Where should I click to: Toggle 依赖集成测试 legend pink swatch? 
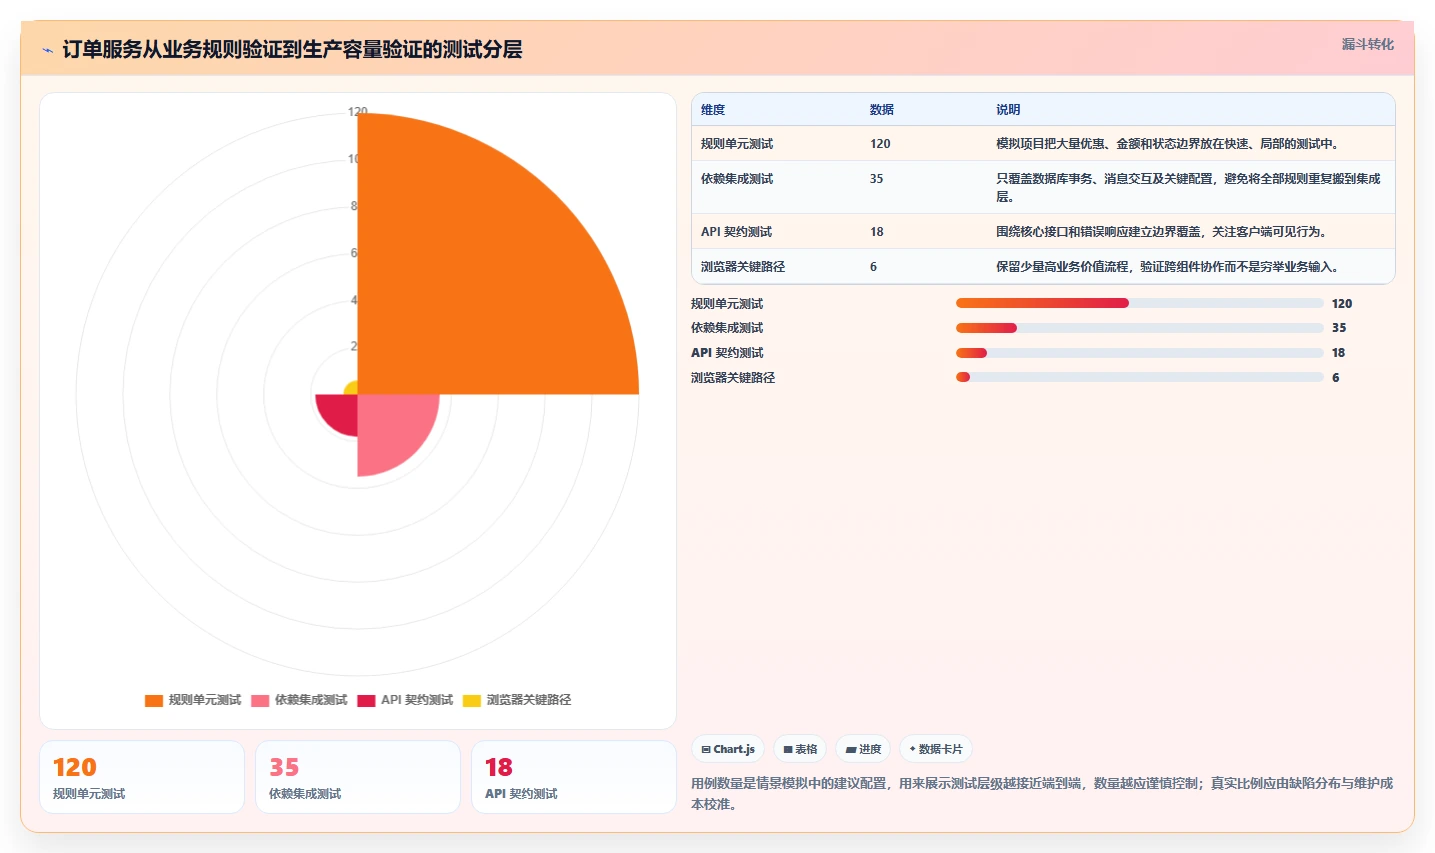pos(260,700)
